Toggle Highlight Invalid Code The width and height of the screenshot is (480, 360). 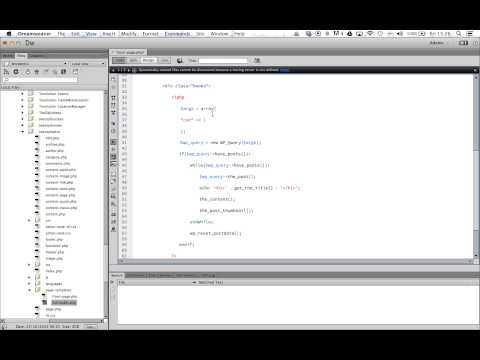tap(114, 149)
